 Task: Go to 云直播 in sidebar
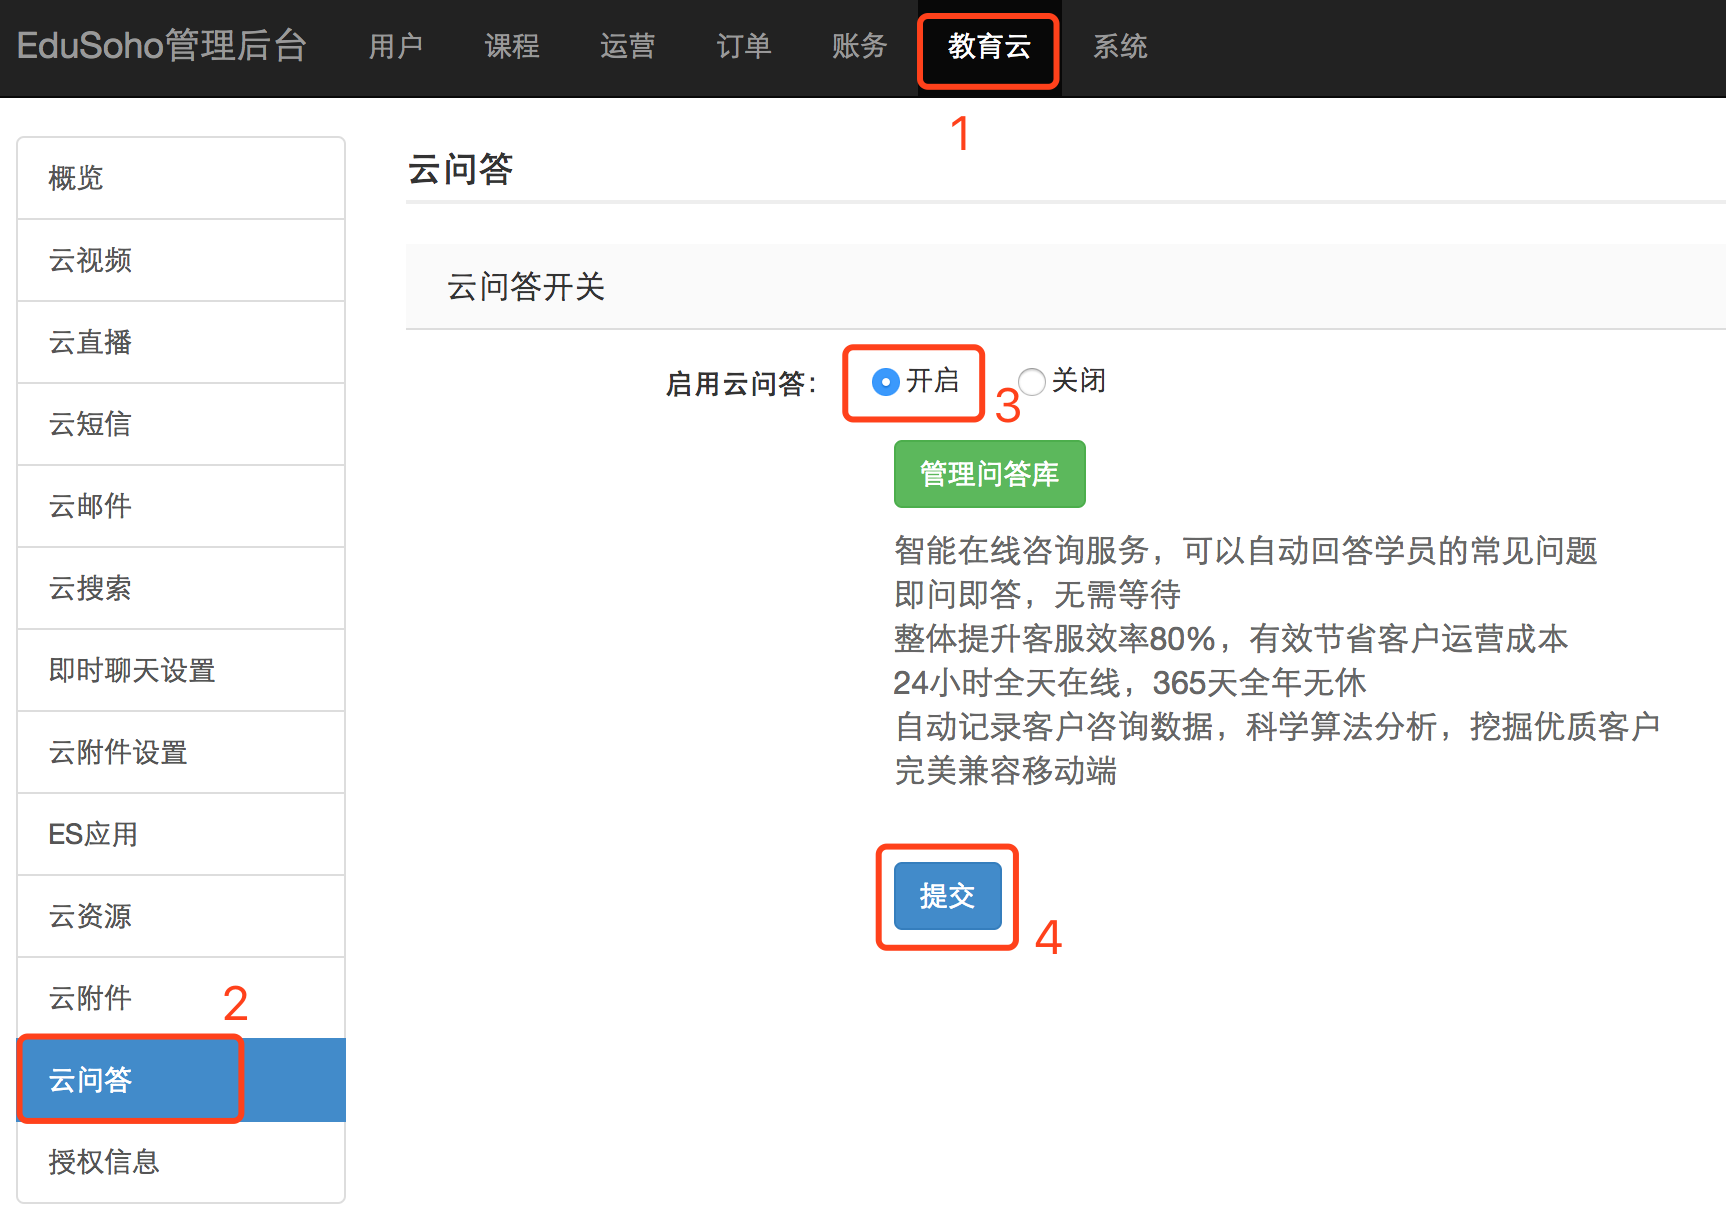[181, 342]
